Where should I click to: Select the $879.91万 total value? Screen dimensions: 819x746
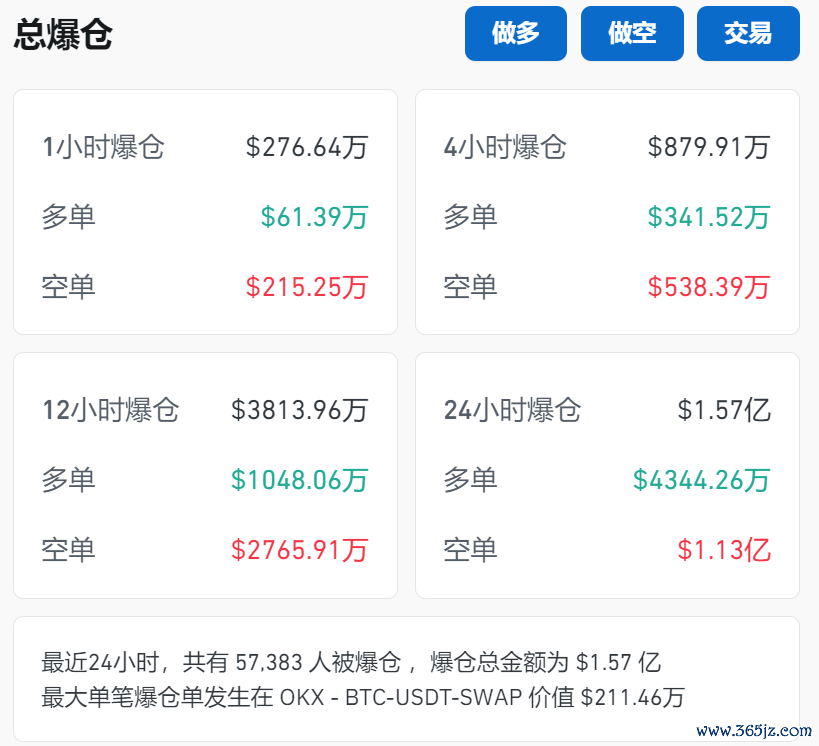coord(709,147)
